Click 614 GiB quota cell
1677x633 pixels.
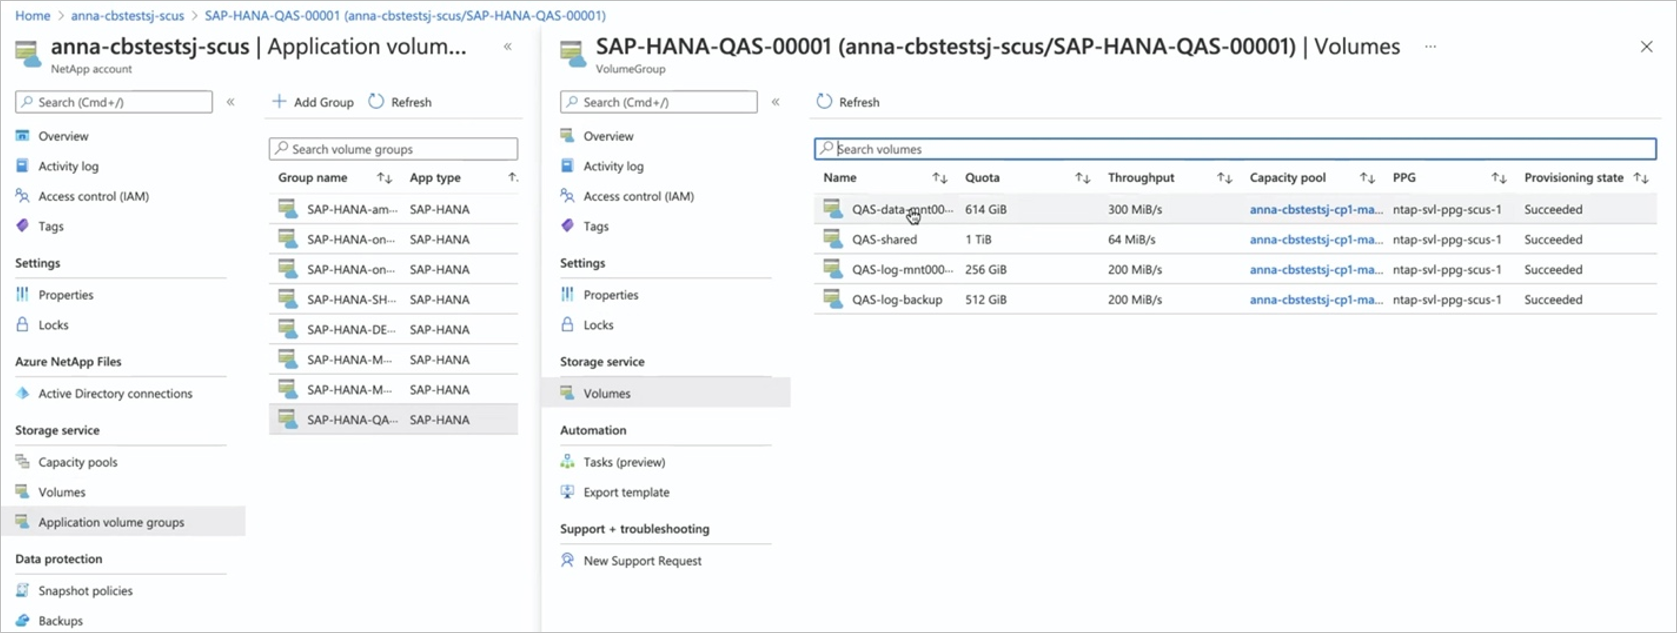(986, 209)
